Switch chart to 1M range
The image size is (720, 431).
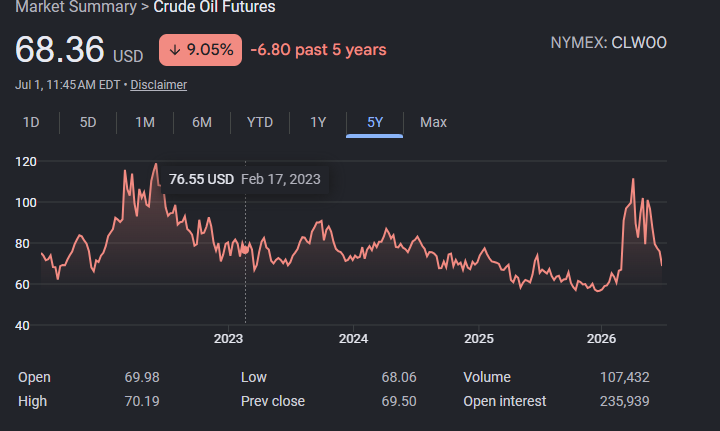(145, 123)
